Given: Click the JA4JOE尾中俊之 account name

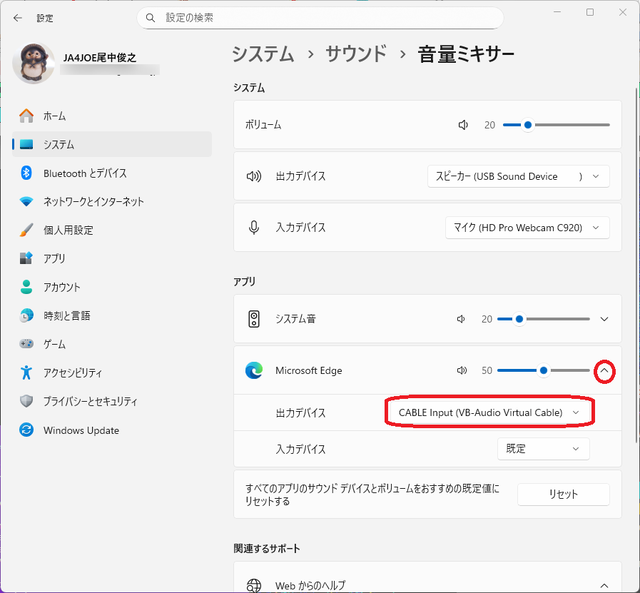Looking at the screenshot, I should coord(100,58).
